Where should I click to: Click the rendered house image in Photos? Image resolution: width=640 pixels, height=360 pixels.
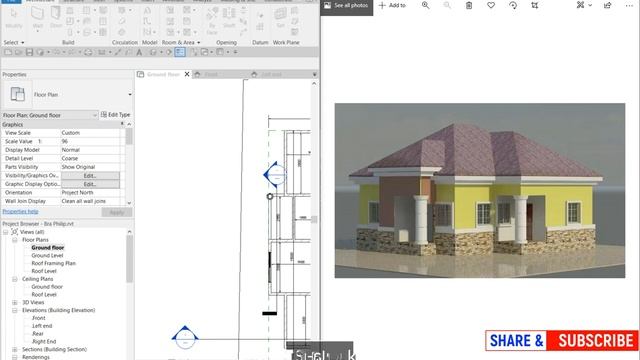480,191
